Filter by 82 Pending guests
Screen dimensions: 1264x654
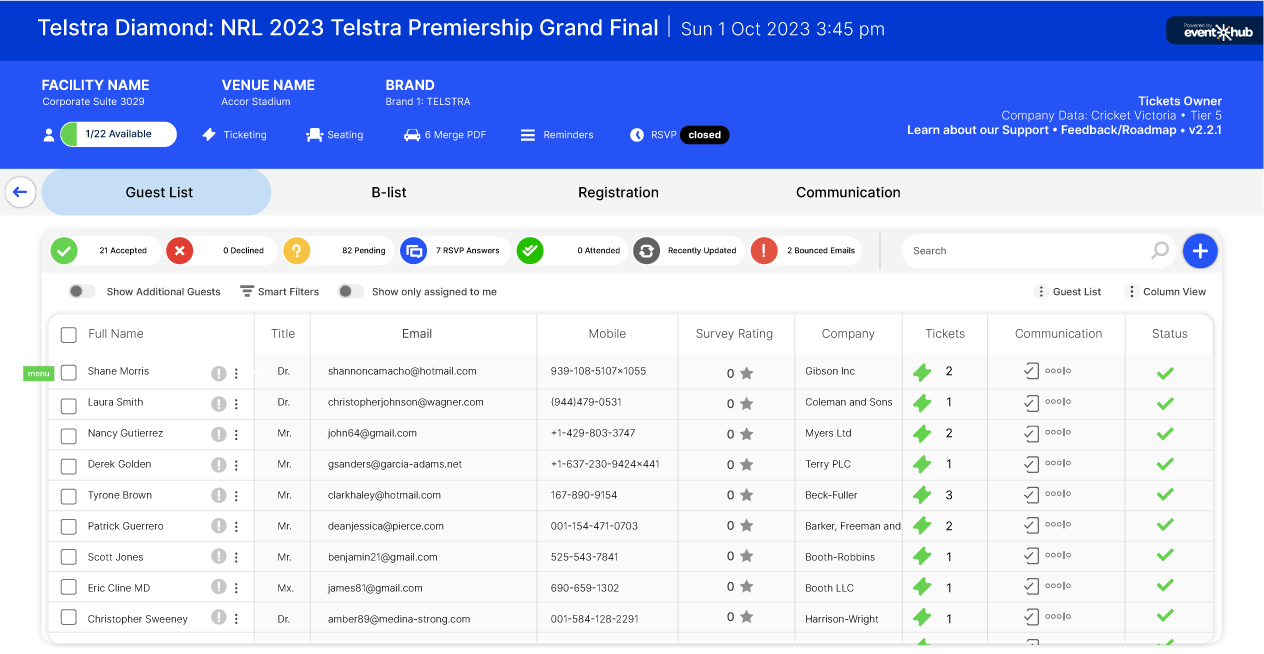tap(337, 251)
